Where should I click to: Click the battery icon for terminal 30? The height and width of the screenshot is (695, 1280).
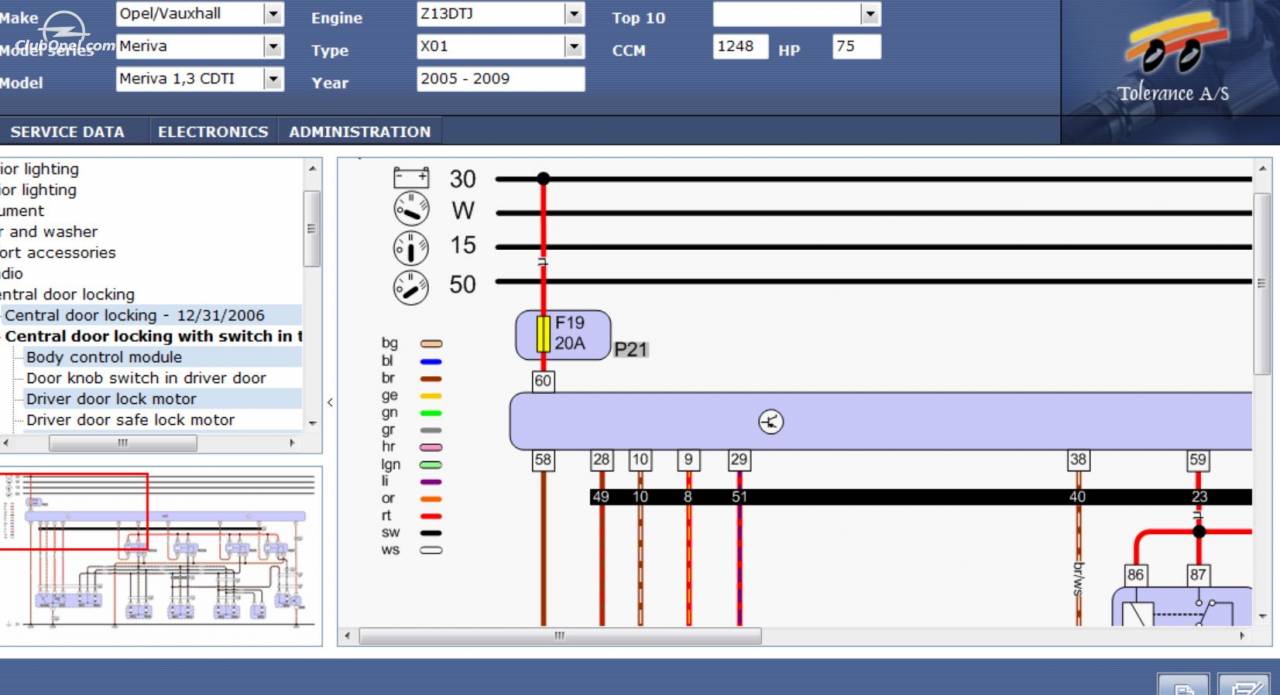pyautogui.click(x=411, y=178)
